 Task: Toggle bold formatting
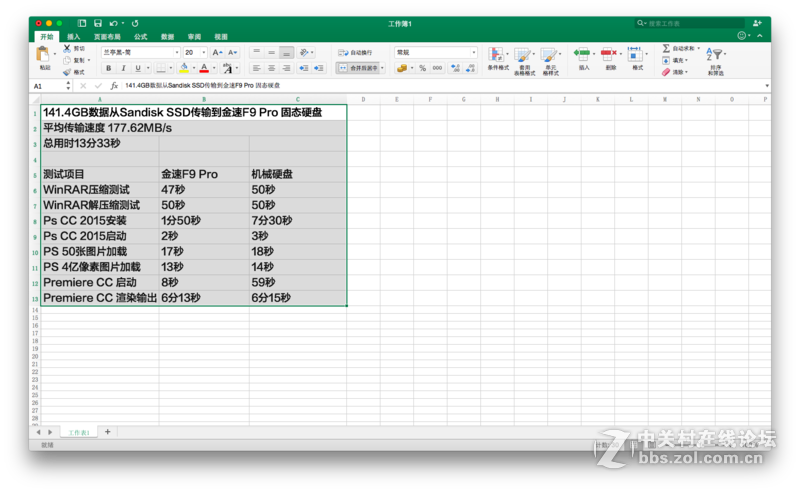click(x=109, y=68)
